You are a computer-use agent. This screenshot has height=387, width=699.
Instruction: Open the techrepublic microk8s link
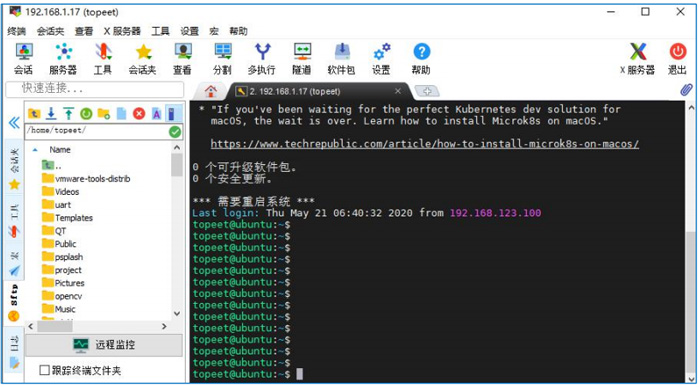[x=425, y=144]
